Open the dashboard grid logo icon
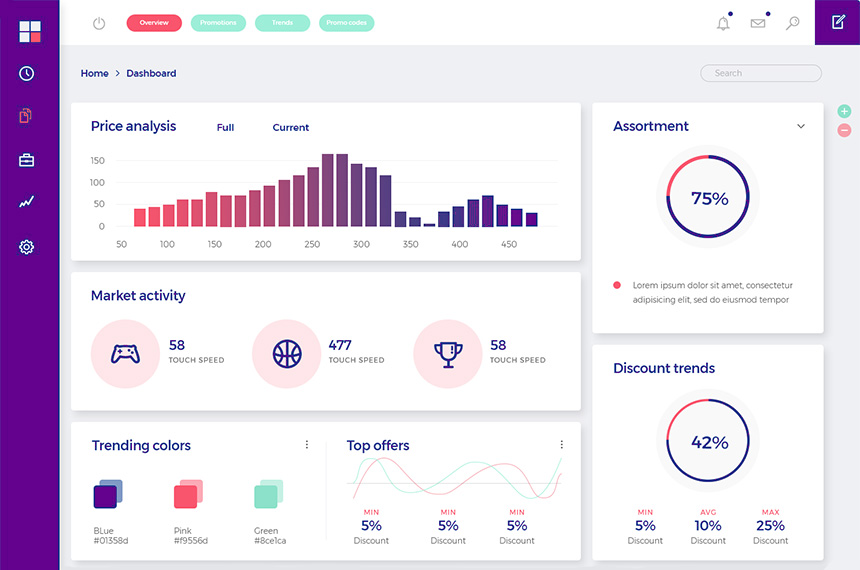The width and height of the screenshot is (860, 570). point(30,31)
